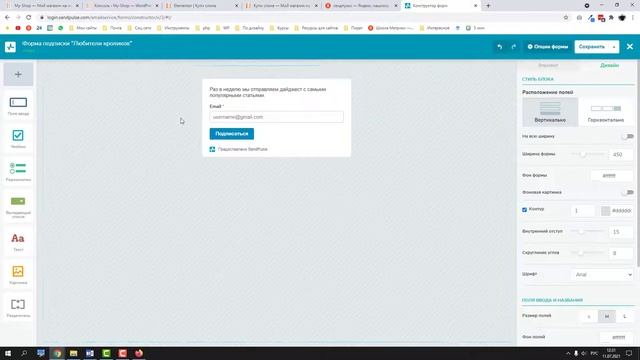Toggle the full width switch
Screen dimensions: 640x360
pyautogui.click(x=627, y=136)
